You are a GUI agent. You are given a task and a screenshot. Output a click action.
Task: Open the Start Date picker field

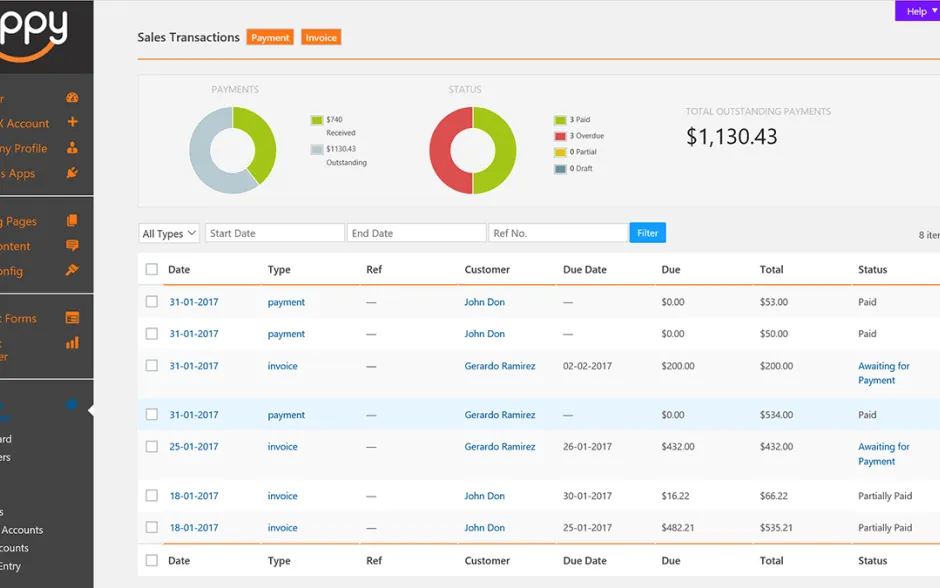click(x=275, y=233)
